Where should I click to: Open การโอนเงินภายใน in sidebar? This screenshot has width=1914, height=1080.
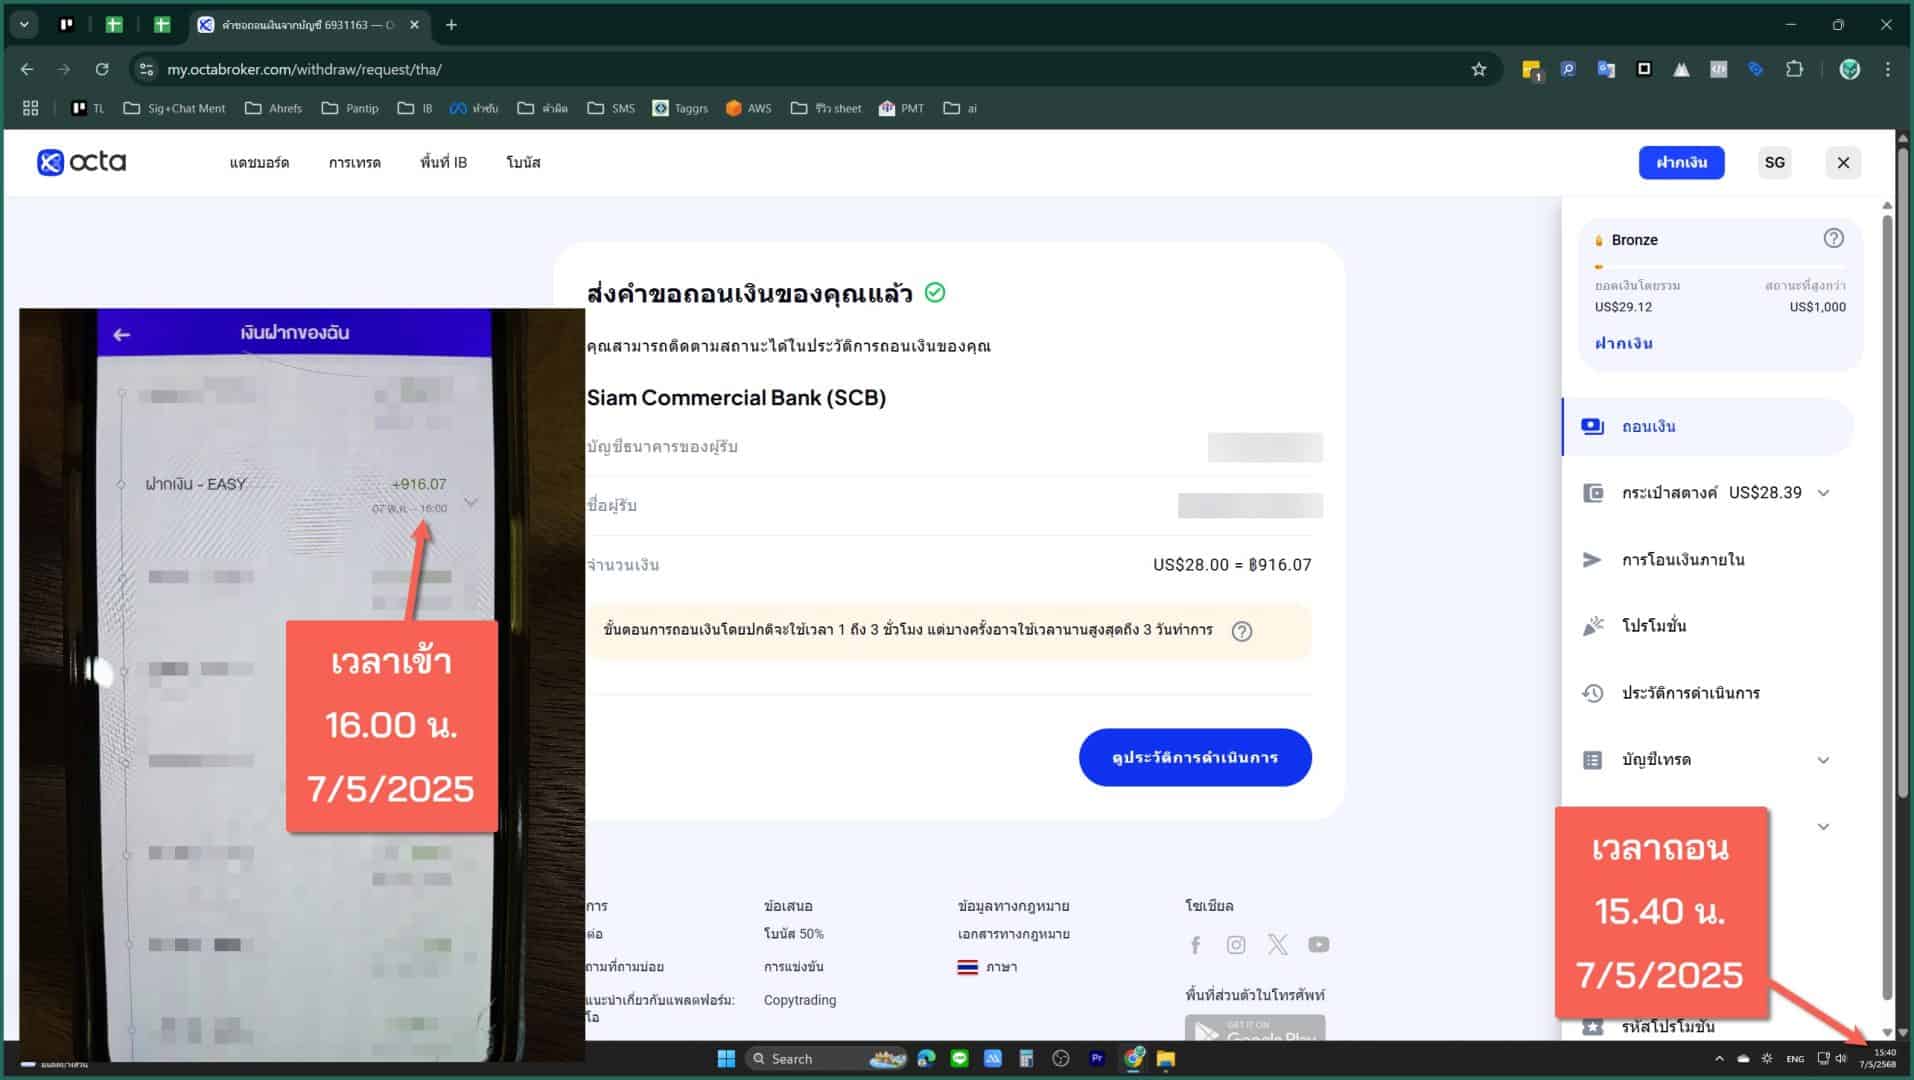coord(1683,560)
